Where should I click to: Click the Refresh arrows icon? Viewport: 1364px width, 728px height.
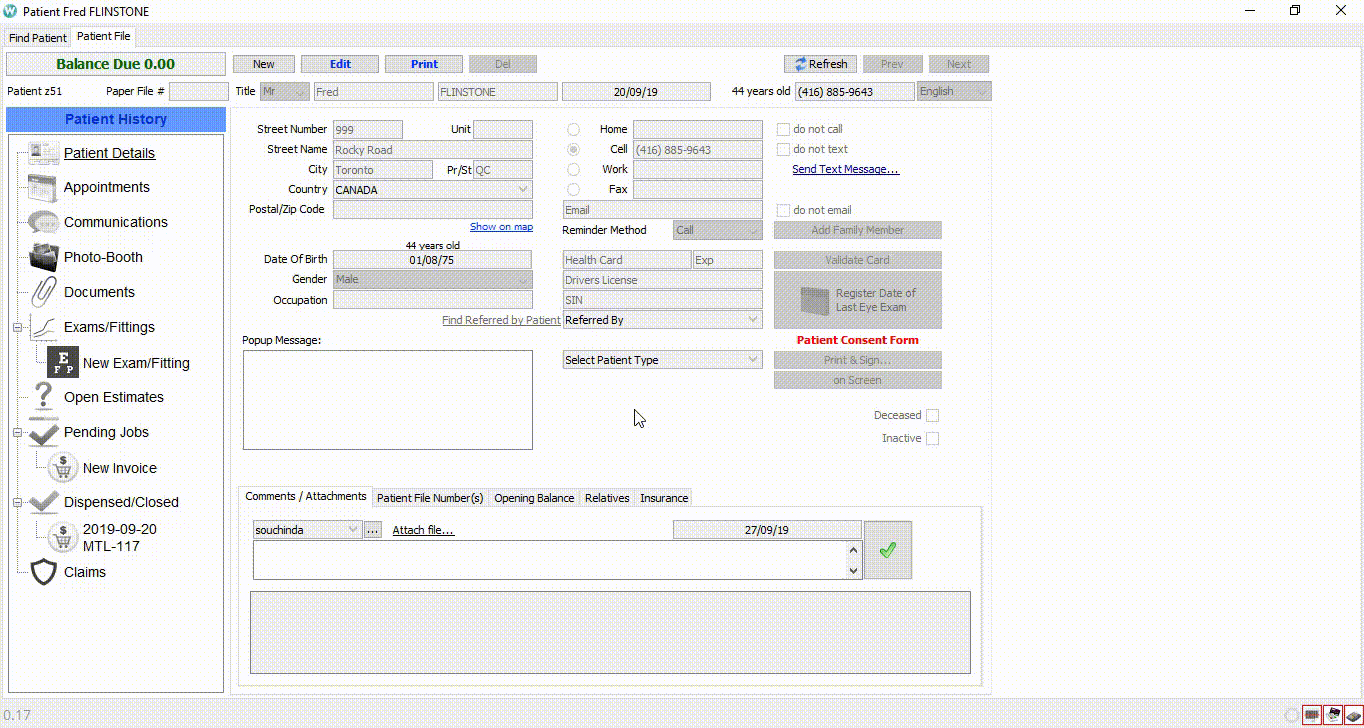pos(800,64)
